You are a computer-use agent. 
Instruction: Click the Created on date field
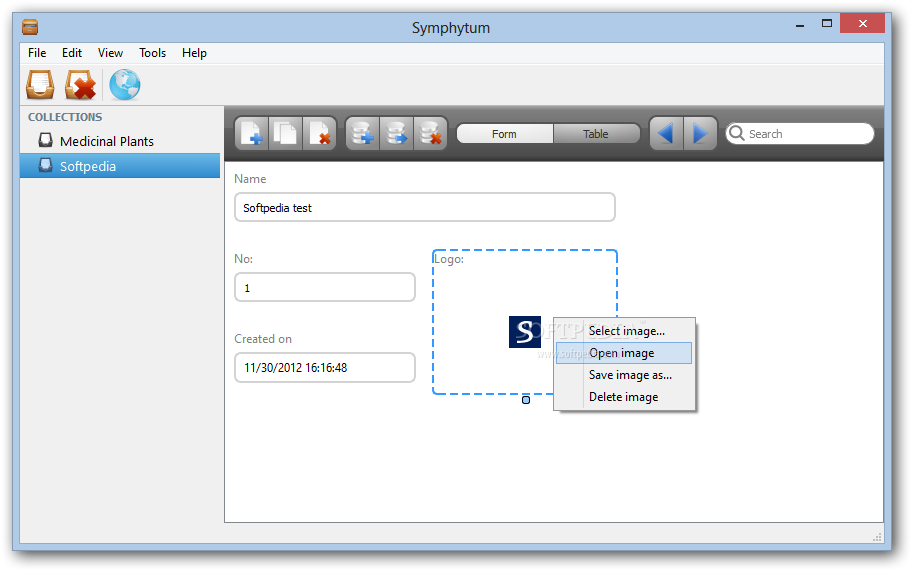[x=325, y=367]
